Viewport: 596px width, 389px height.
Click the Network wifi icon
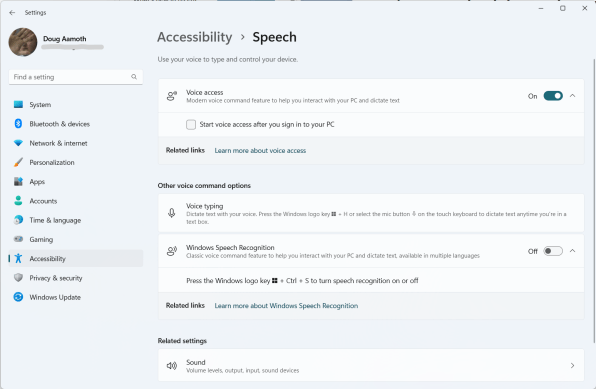pyautogui.click(x=18, y=143)
